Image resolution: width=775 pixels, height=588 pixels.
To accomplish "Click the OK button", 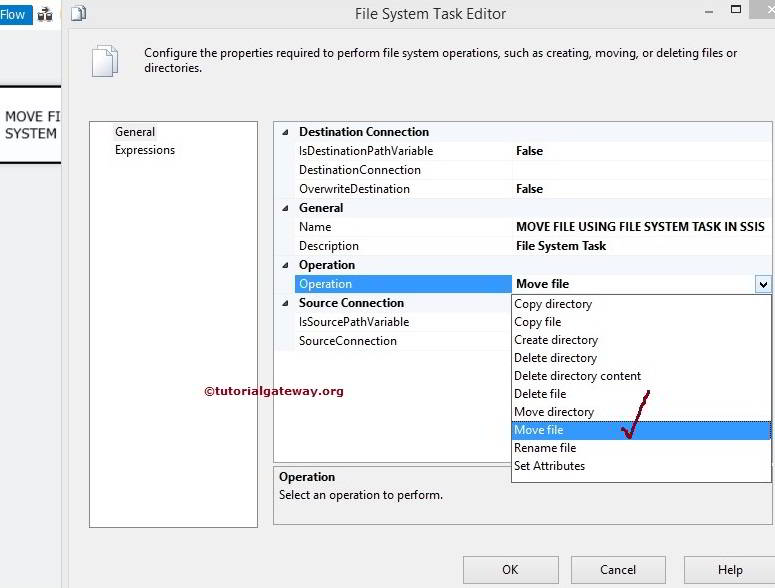I will click(x=511, y=570).
